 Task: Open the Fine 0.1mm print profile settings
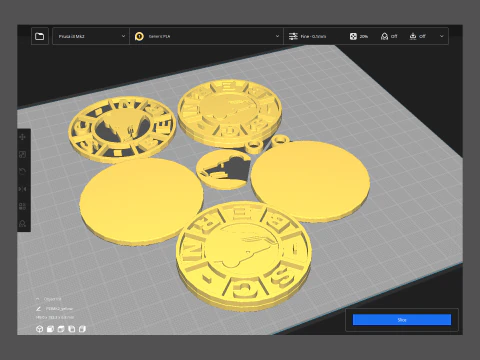coord(307,36)
